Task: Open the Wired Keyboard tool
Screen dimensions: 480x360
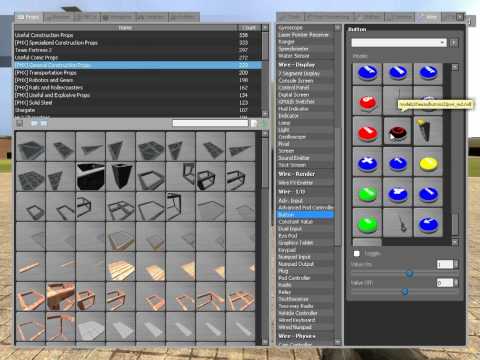Action: [x=305, y=320]
